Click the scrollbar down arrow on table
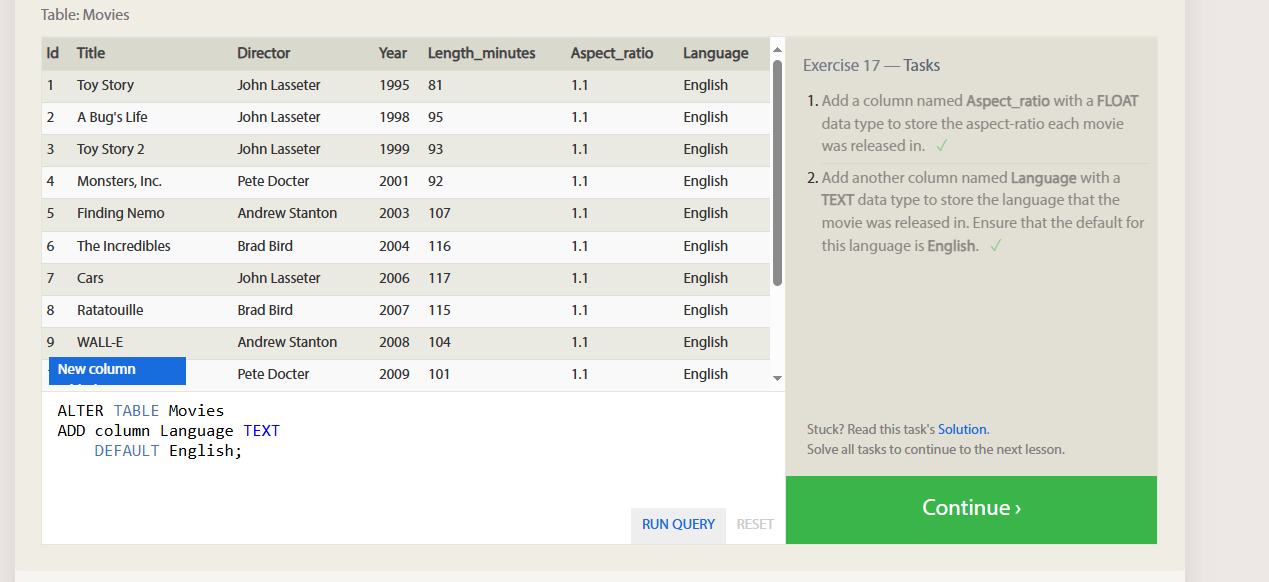1269x582 pixels. coord(777,378)
